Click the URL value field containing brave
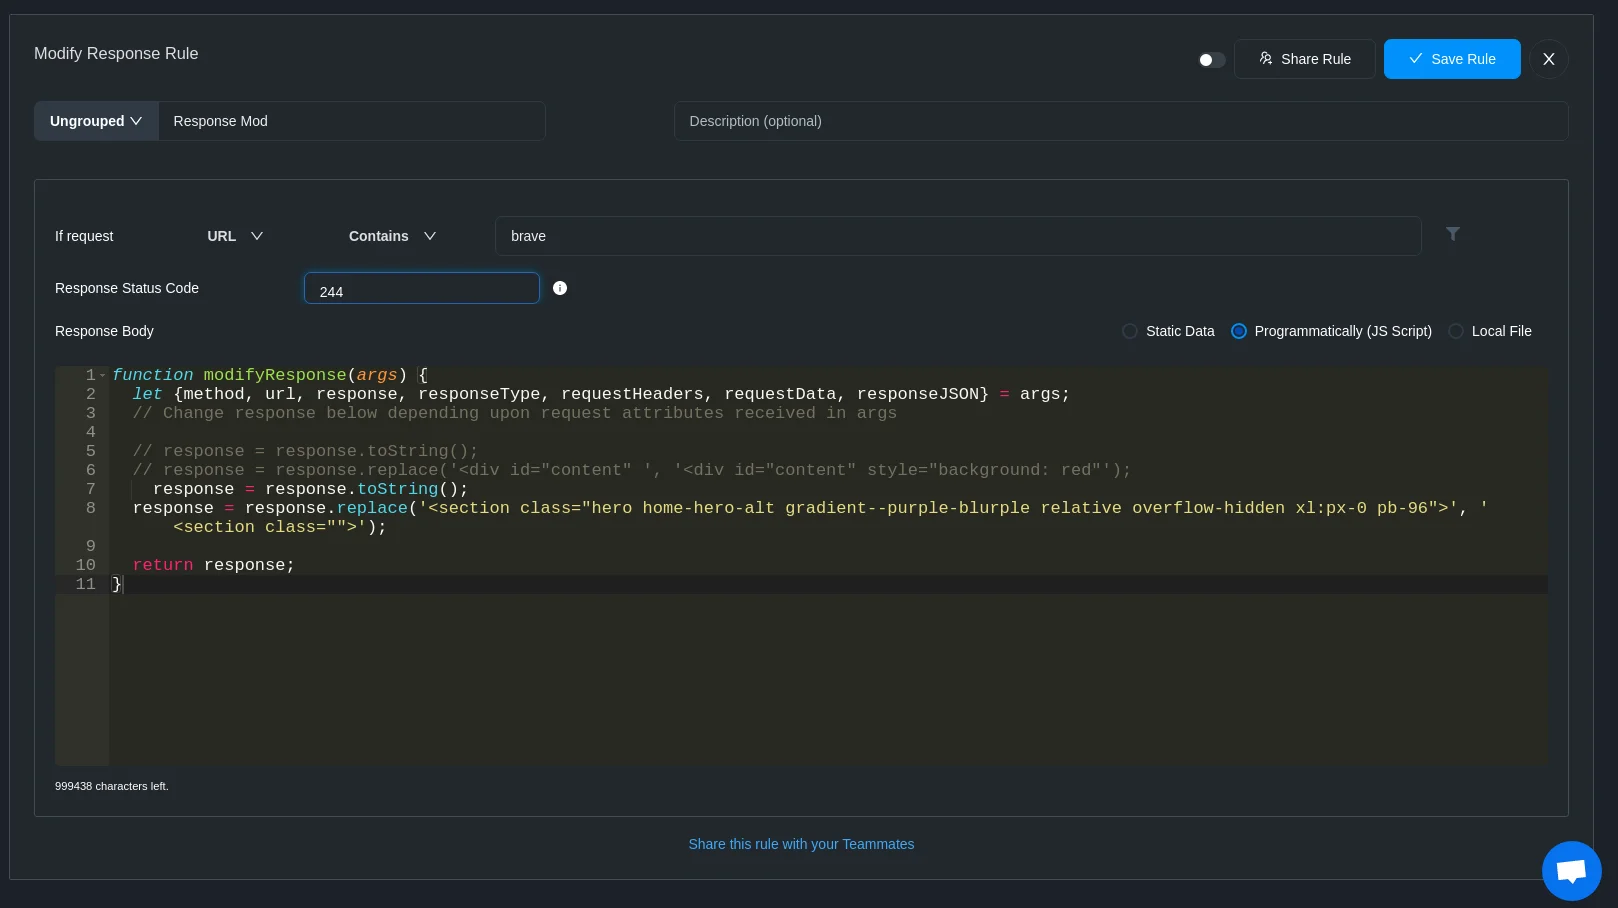 pos(958,236)
